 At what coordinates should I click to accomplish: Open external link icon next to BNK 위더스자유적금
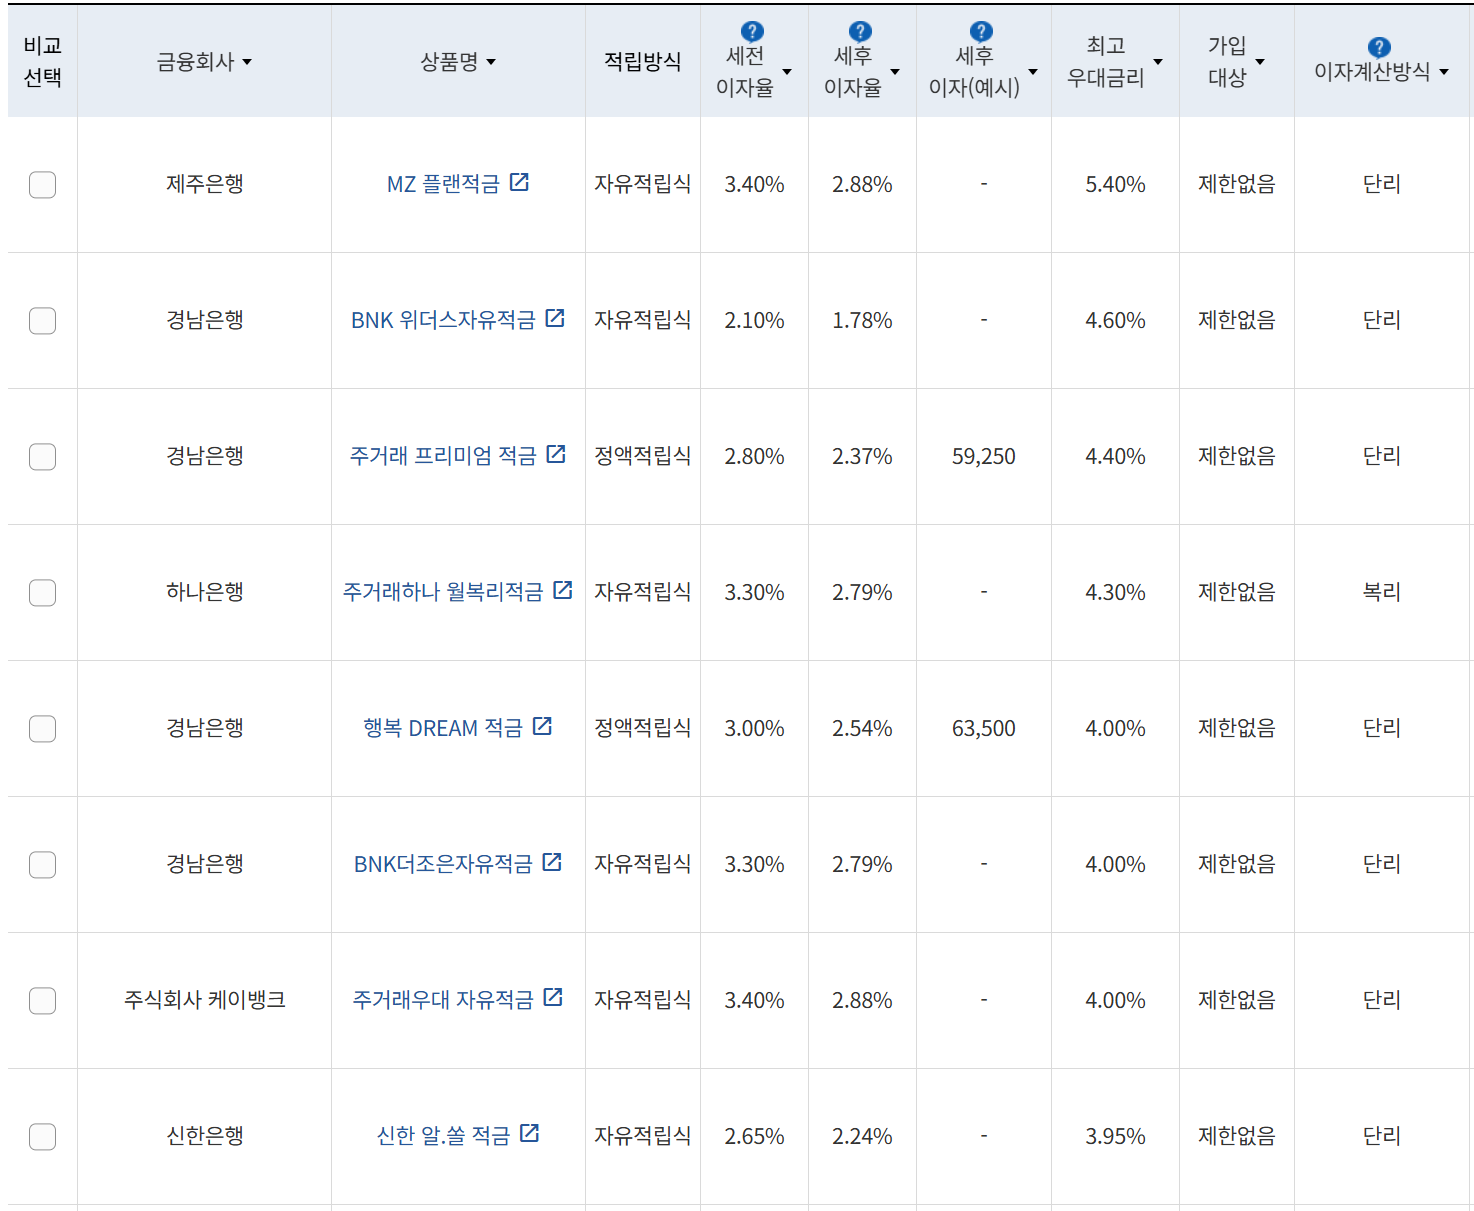[x=557, y=318]
